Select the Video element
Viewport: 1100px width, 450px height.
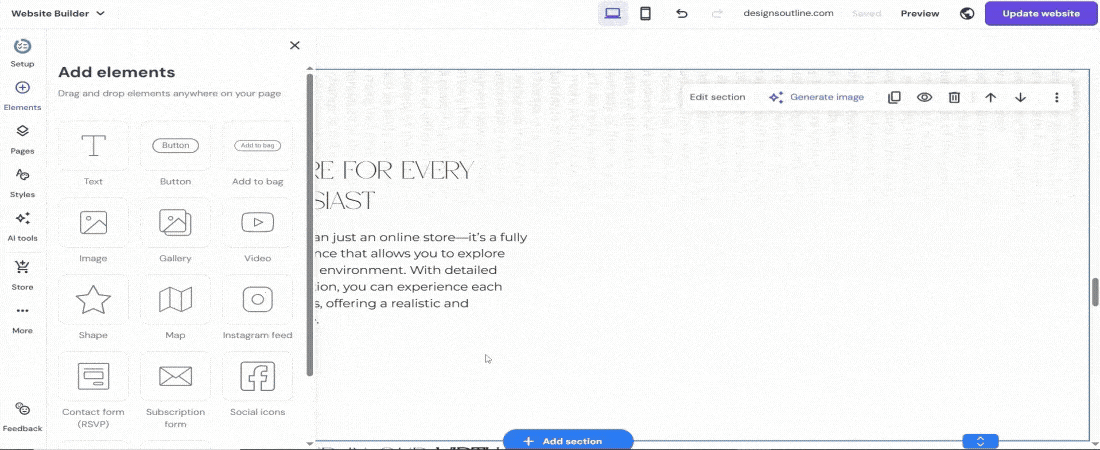click(257, 231)
